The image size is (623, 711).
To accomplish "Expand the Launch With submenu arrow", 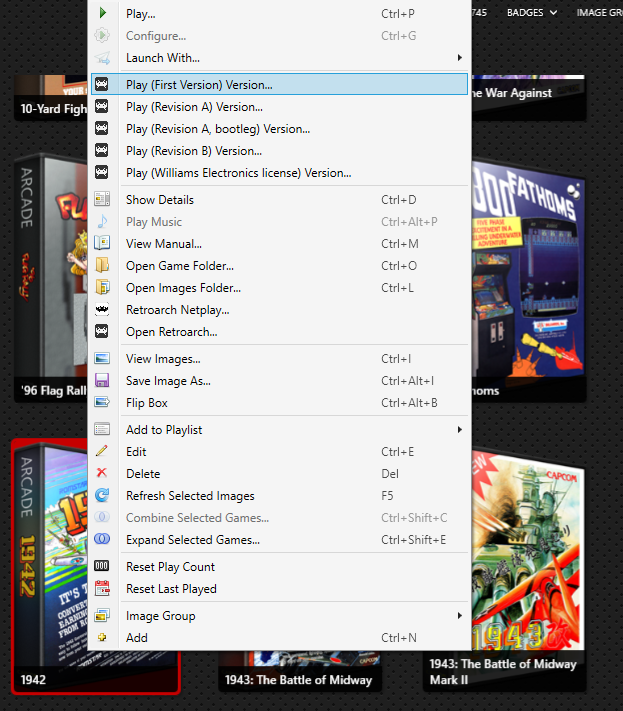I will coord(460,58).
